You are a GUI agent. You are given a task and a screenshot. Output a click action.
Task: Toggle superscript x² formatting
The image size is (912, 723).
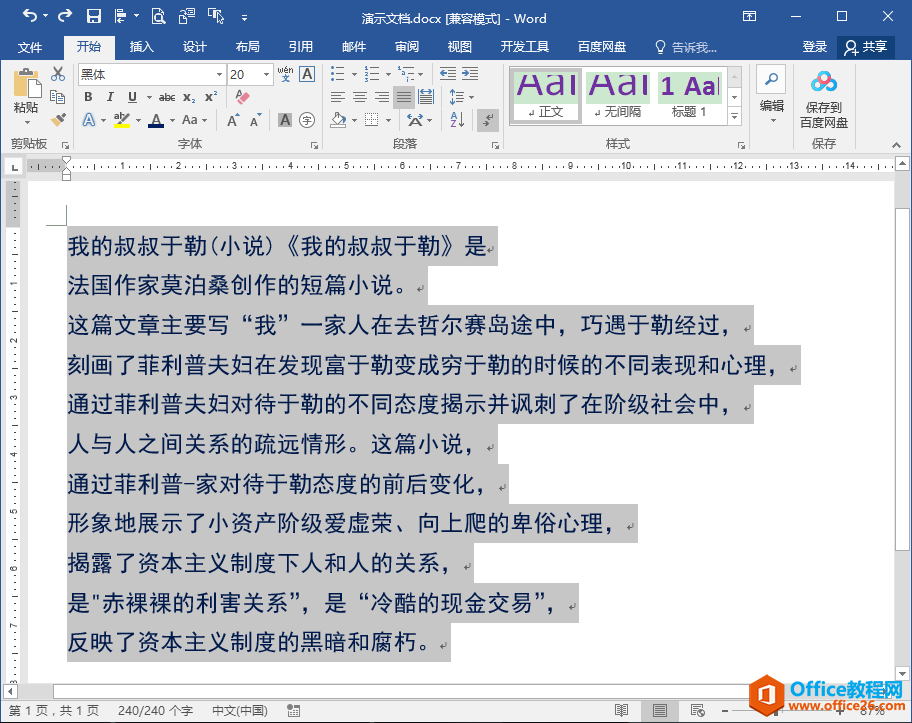[x=211, y=97]
